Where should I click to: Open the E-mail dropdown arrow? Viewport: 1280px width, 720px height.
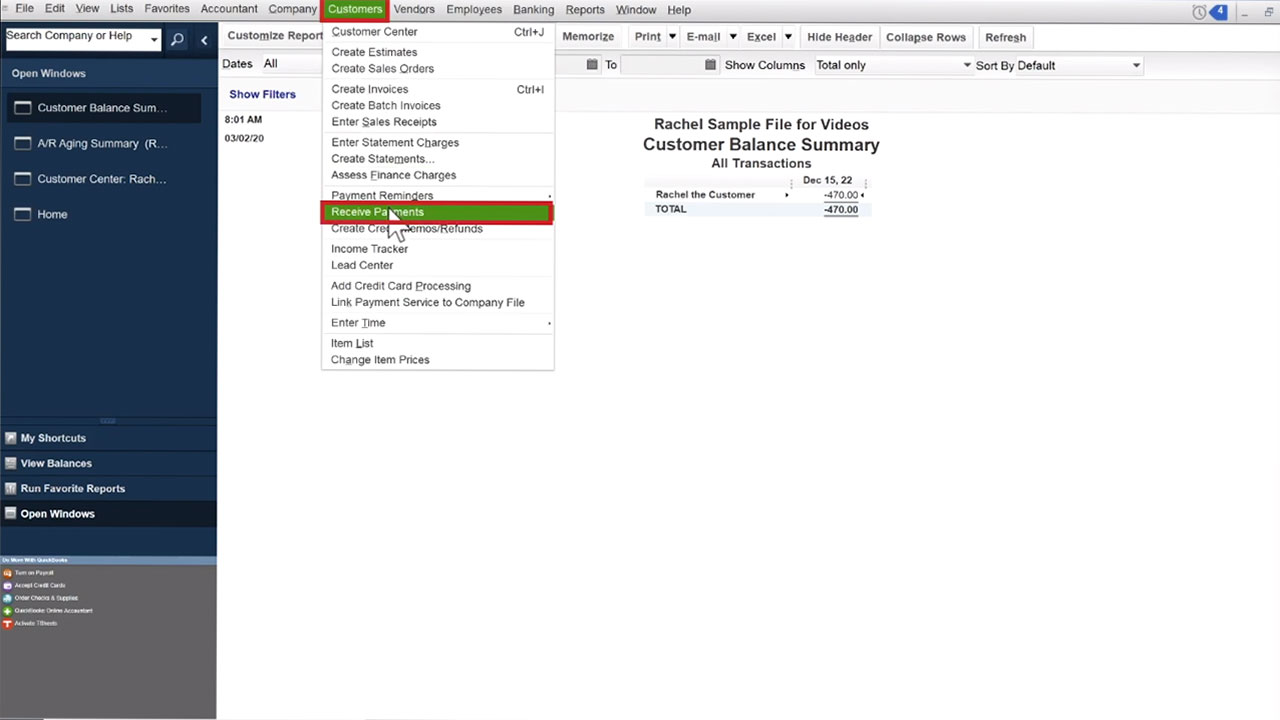pos(733,37)
